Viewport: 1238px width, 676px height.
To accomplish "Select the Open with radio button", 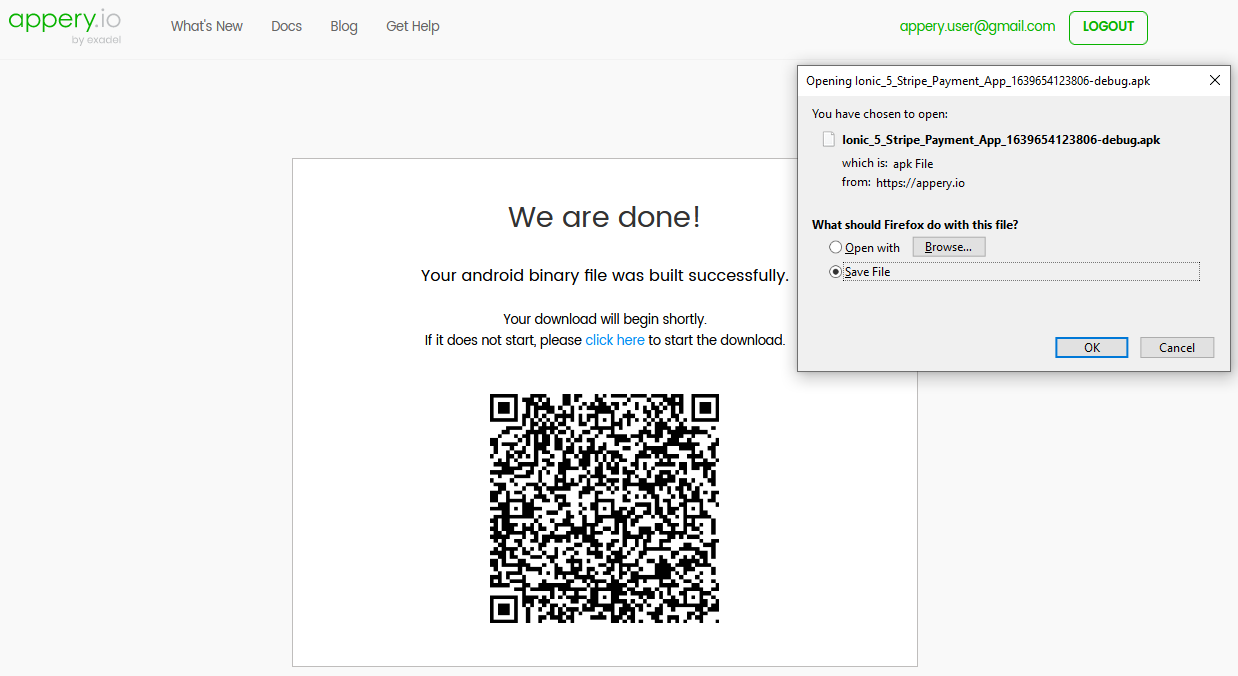I will click(836, 247).
